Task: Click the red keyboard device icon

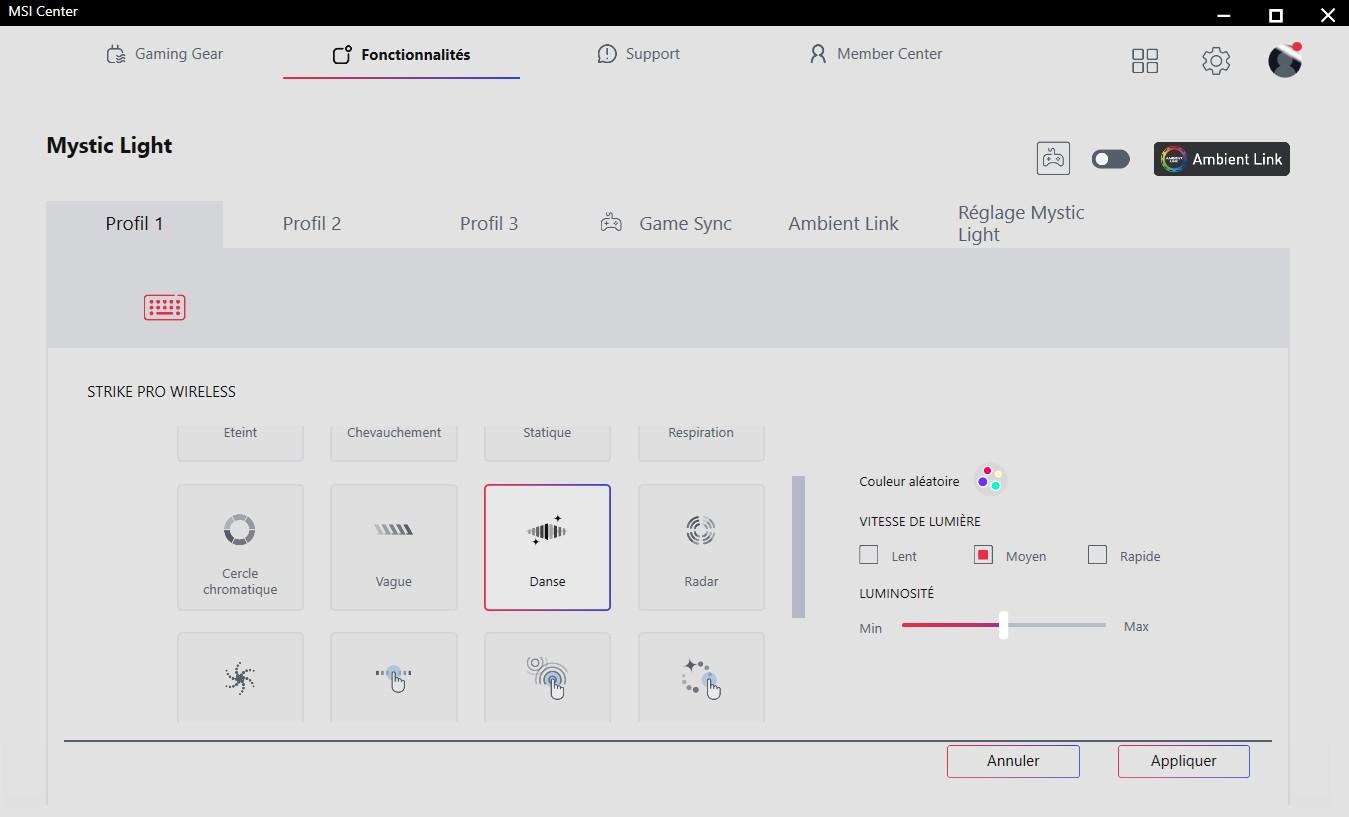Action: tap(164, 307)
